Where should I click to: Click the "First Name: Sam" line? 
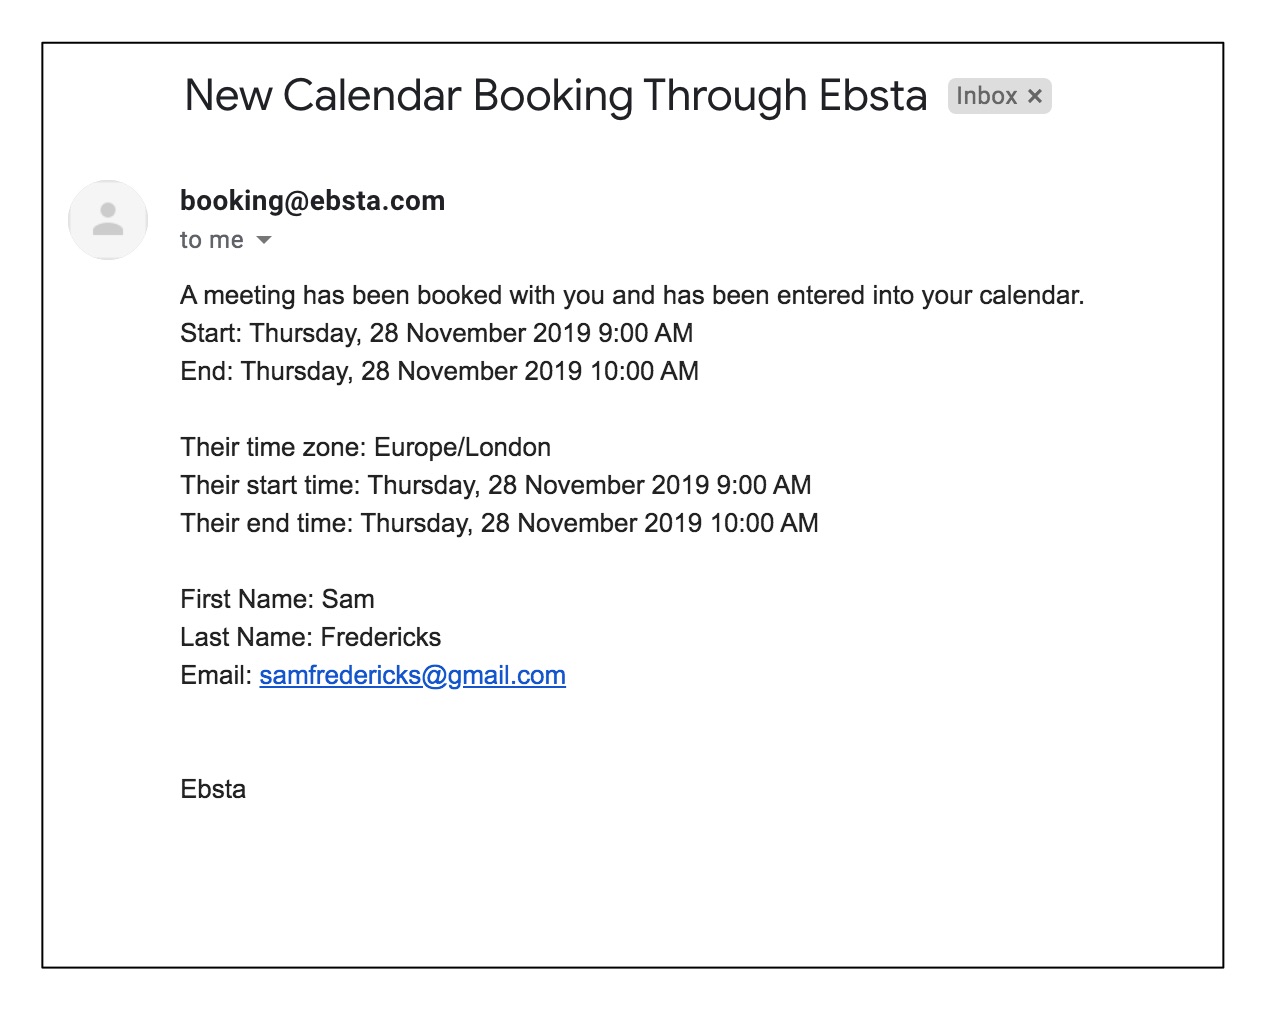[277, 600]
